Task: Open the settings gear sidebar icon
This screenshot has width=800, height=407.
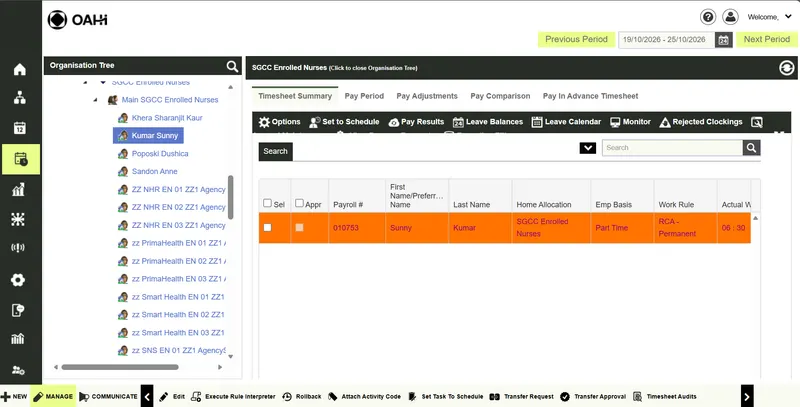Action: click(x=18, y=279)
